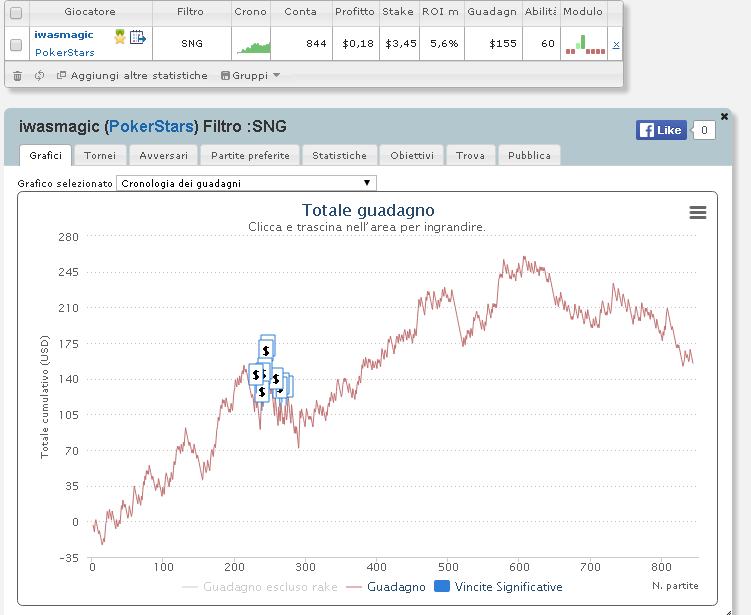Screen dimensions: 751x615
Task: Toggle Guadagno escluso rake legend series
Action: pos(260,587)
